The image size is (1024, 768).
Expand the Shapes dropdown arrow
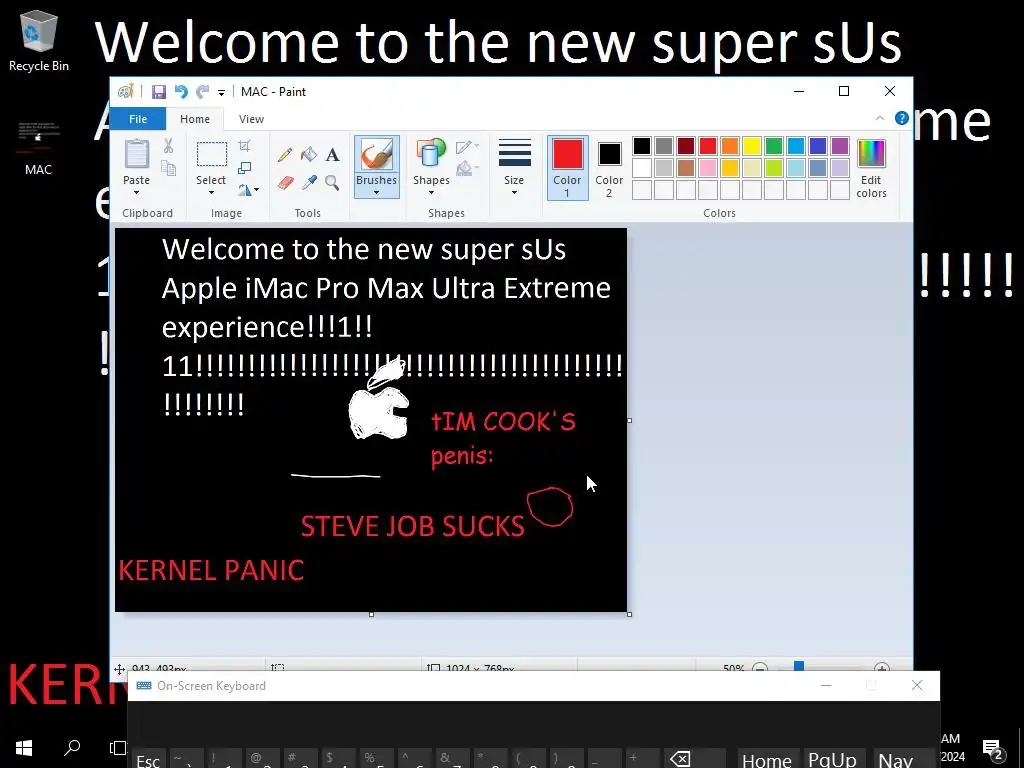431,193
